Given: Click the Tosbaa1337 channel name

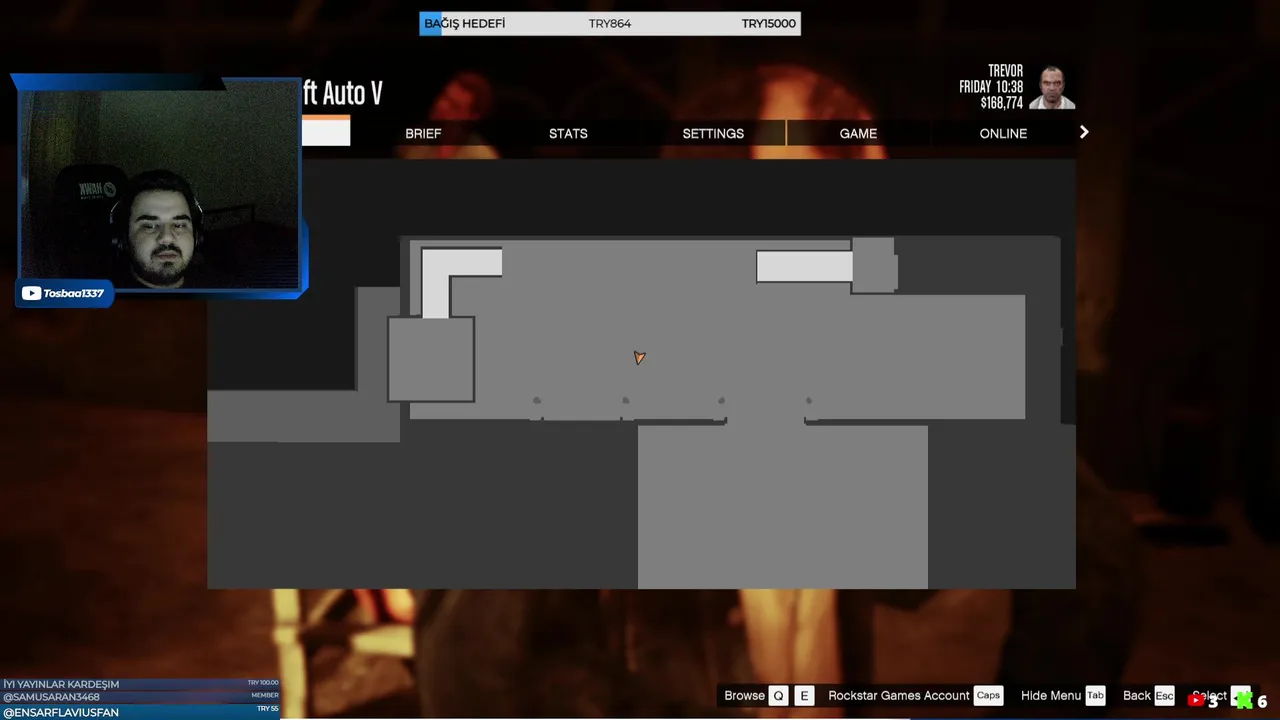Looking at the screenshot, I should tap(73, 293).
